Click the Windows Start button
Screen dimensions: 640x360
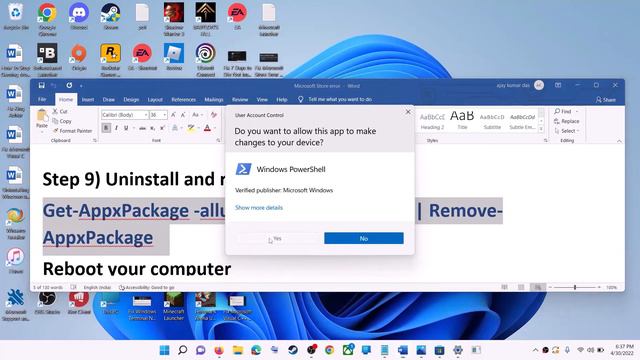click(x=164, y=350)
